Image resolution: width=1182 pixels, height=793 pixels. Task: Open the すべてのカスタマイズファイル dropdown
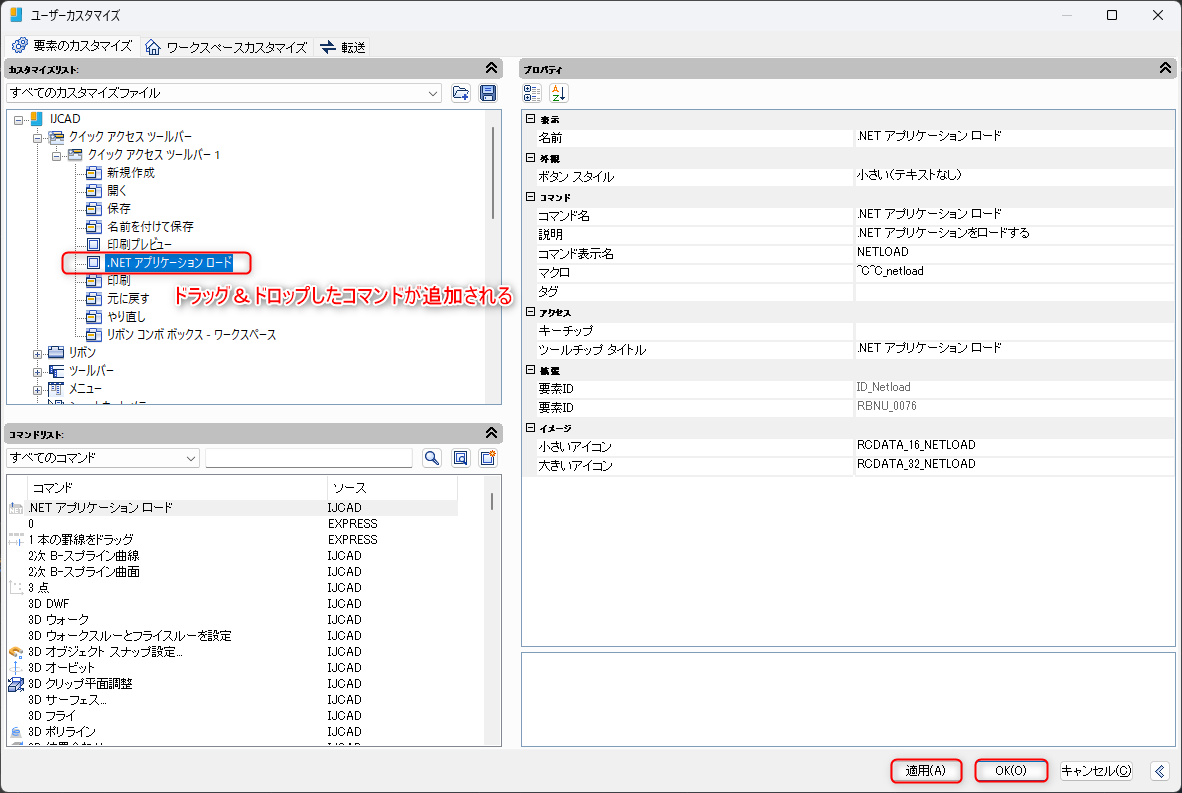point(223,93)
